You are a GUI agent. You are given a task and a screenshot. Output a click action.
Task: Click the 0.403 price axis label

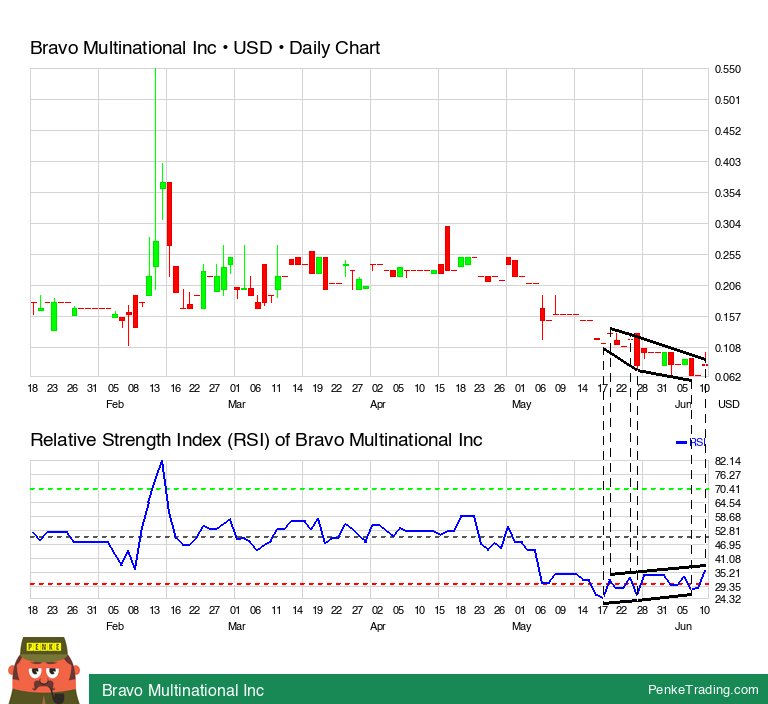pyautogui.click(x=728, y=162)
